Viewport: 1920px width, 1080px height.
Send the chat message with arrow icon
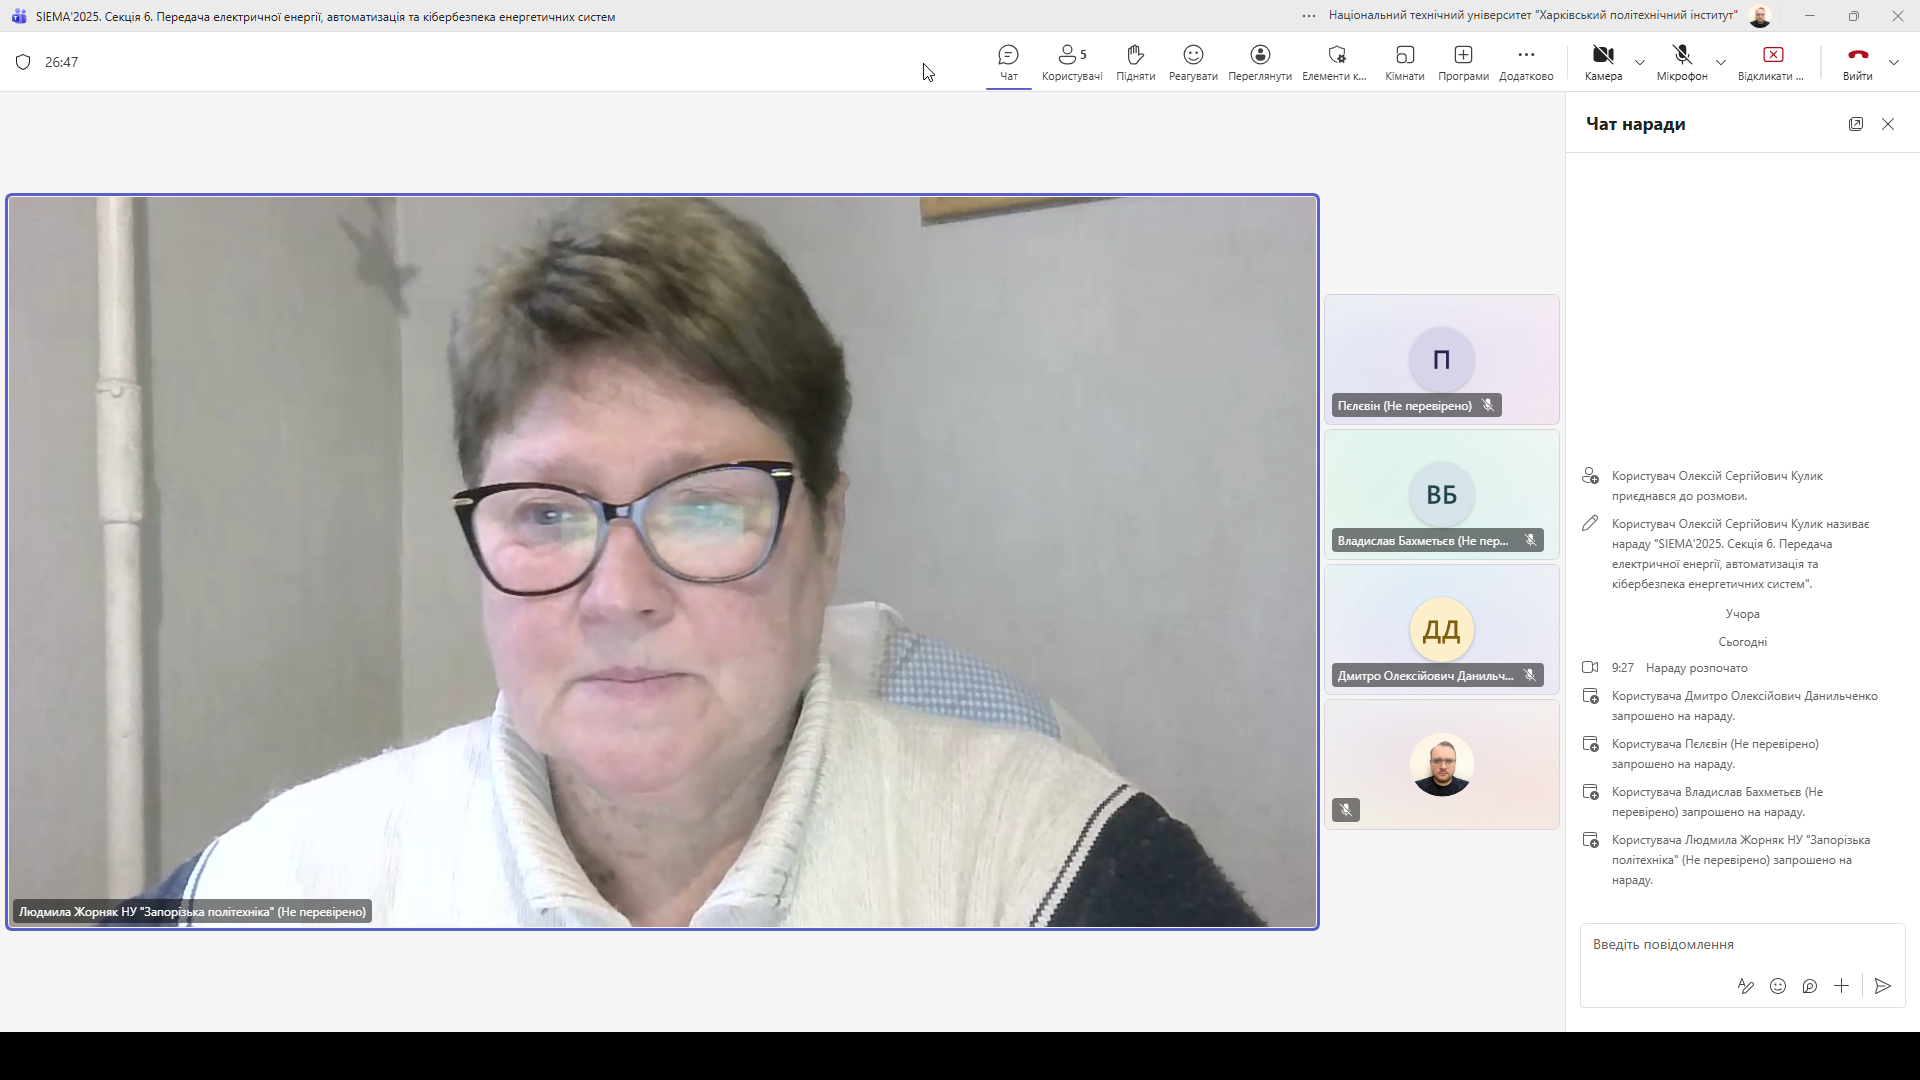tap(1883, 986)
